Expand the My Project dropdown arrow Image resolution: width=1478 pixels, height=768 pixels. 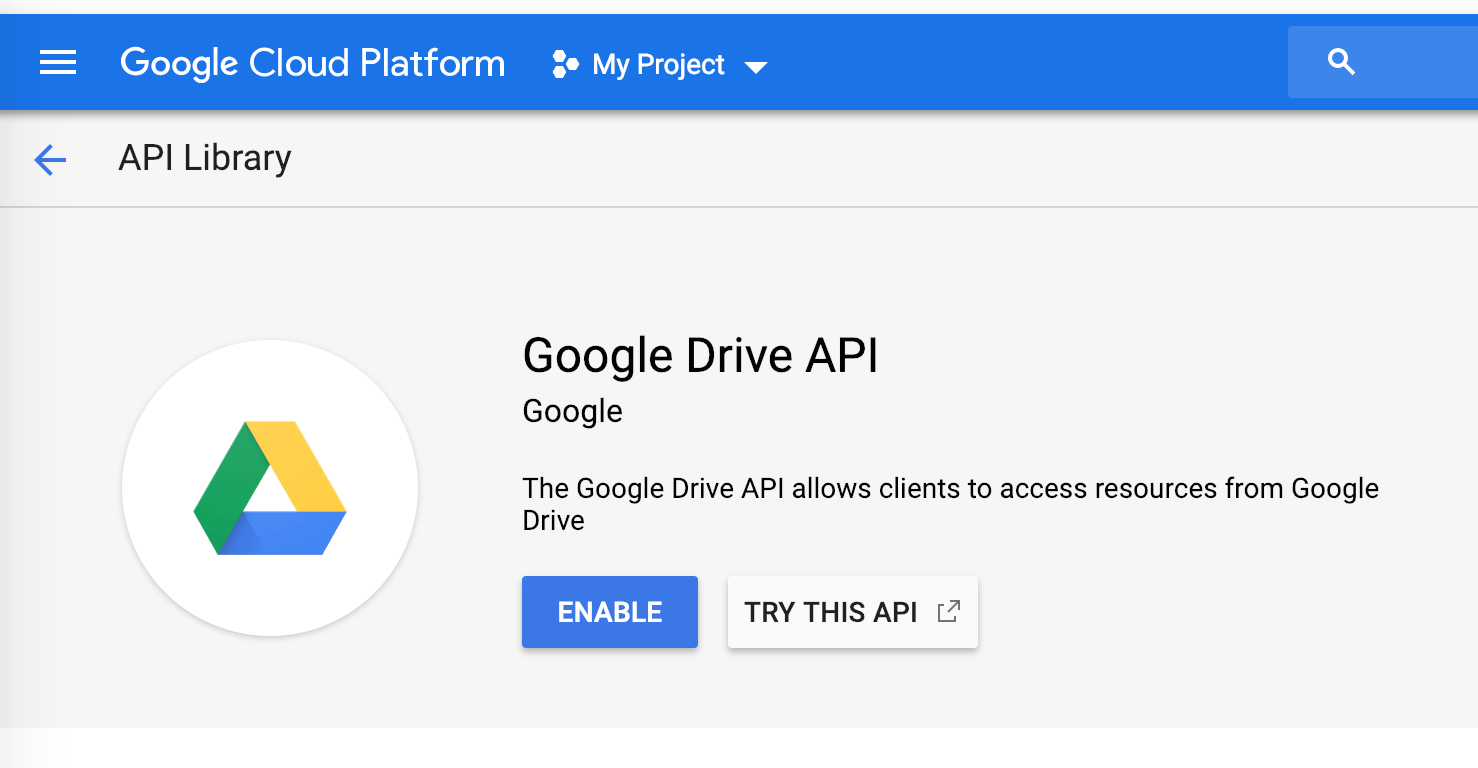(x=756, y=67)
